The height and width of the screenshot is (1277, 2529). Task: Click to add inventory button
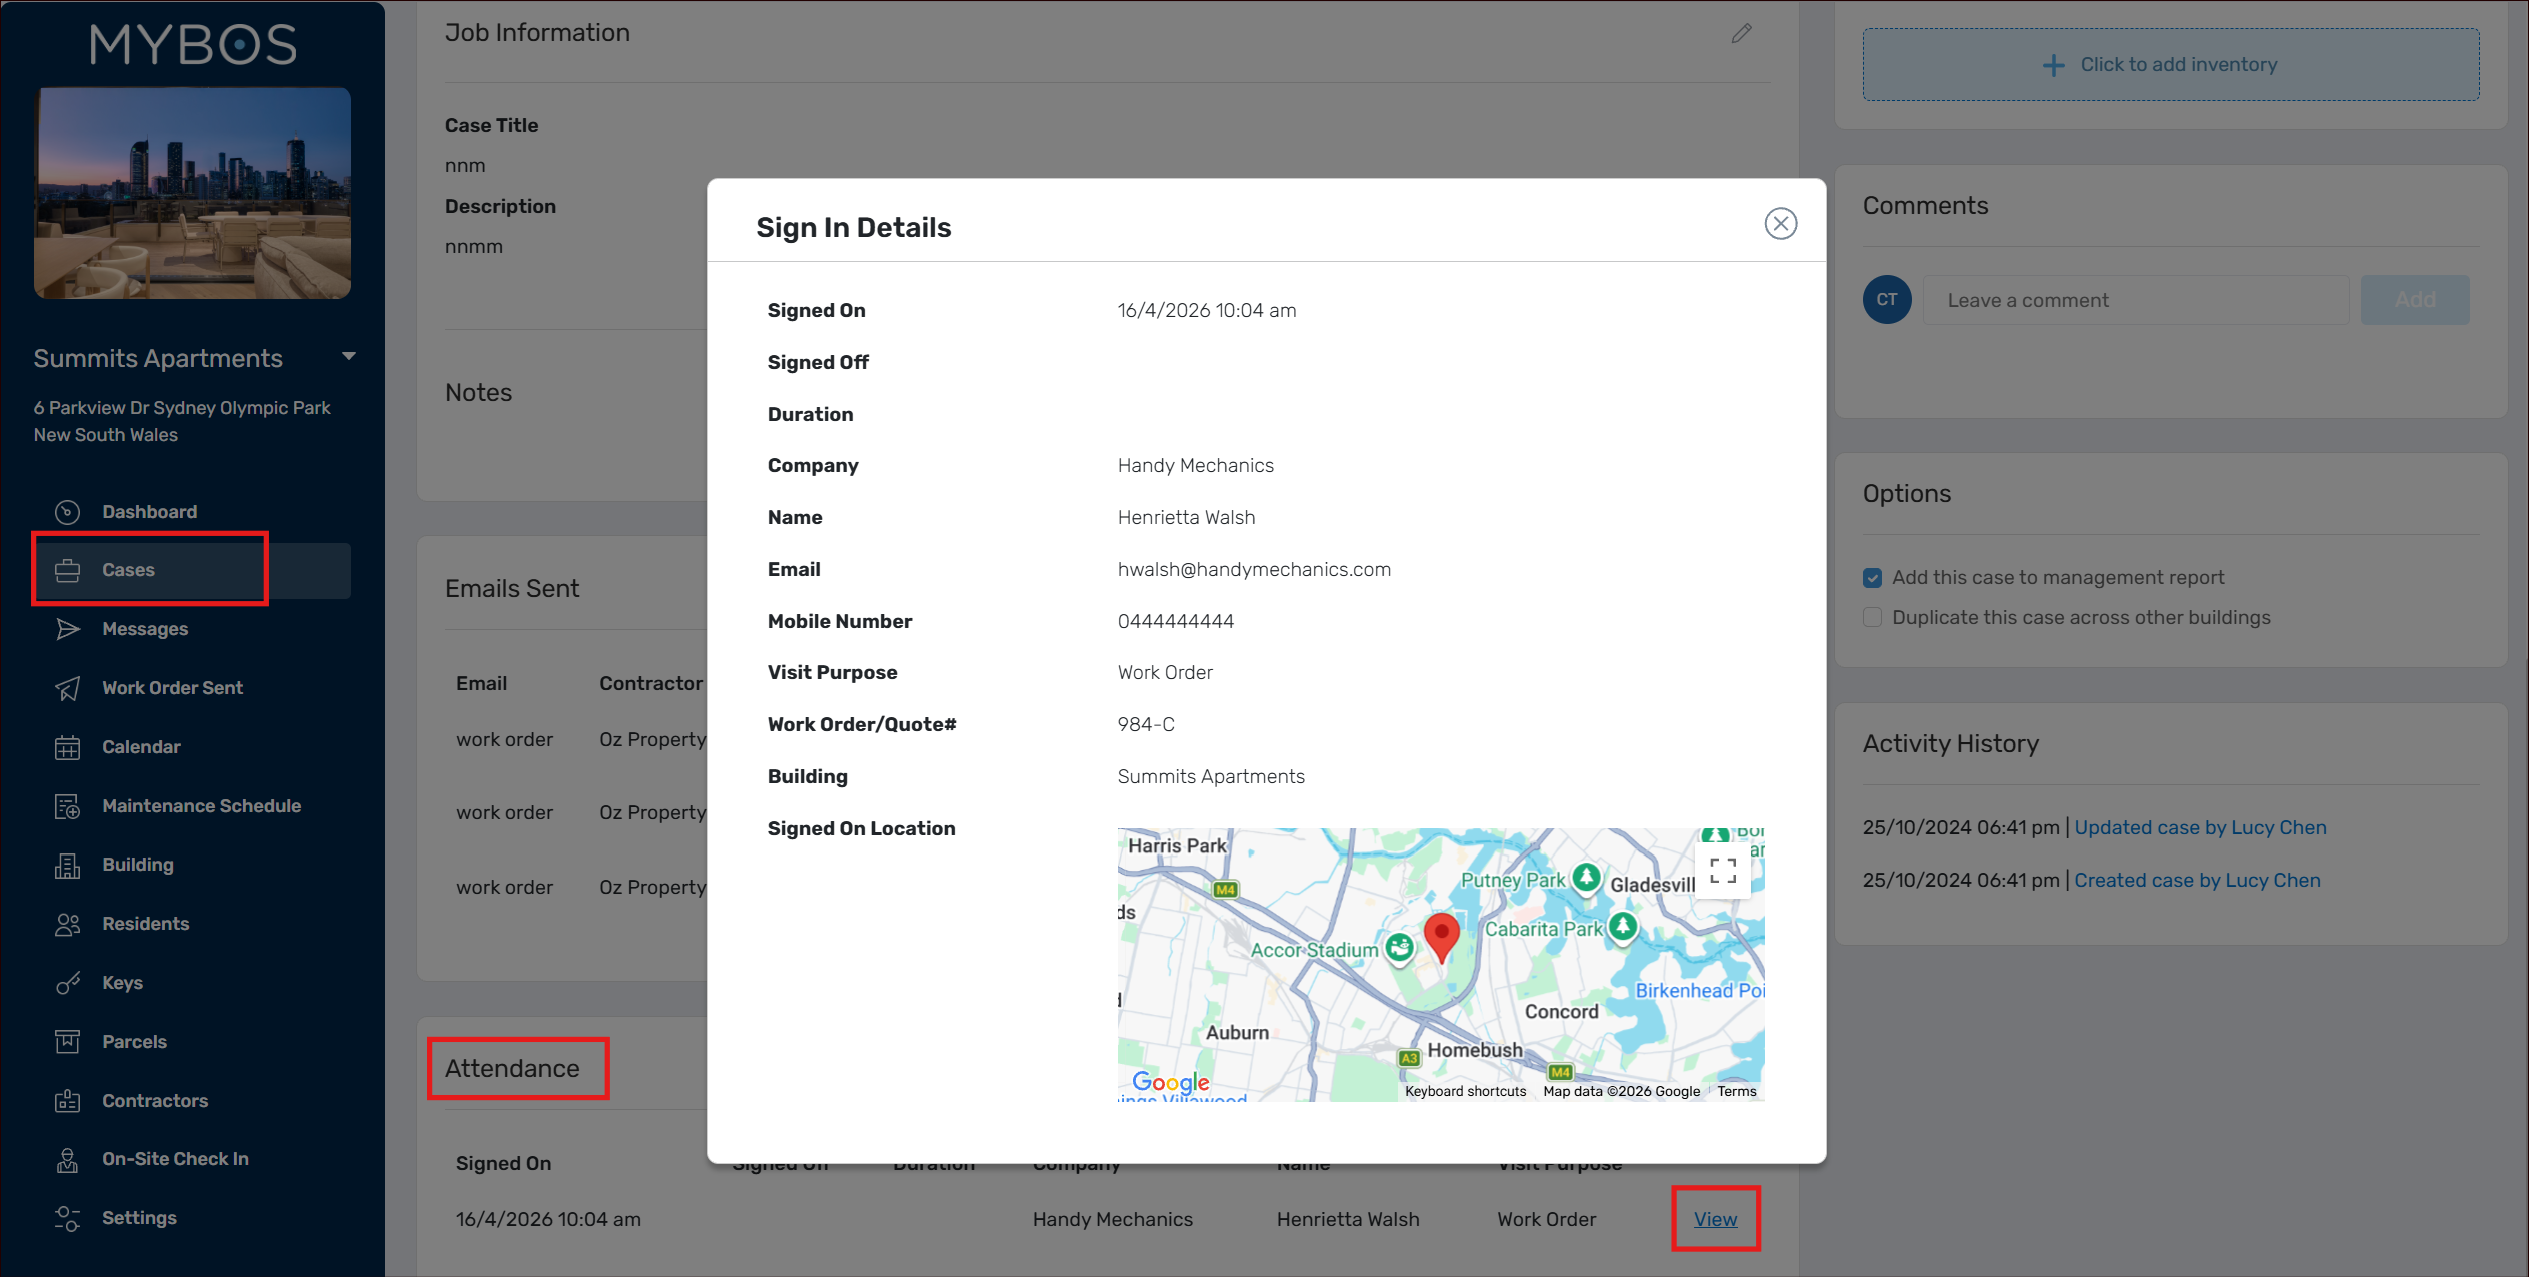[2170, 65]
